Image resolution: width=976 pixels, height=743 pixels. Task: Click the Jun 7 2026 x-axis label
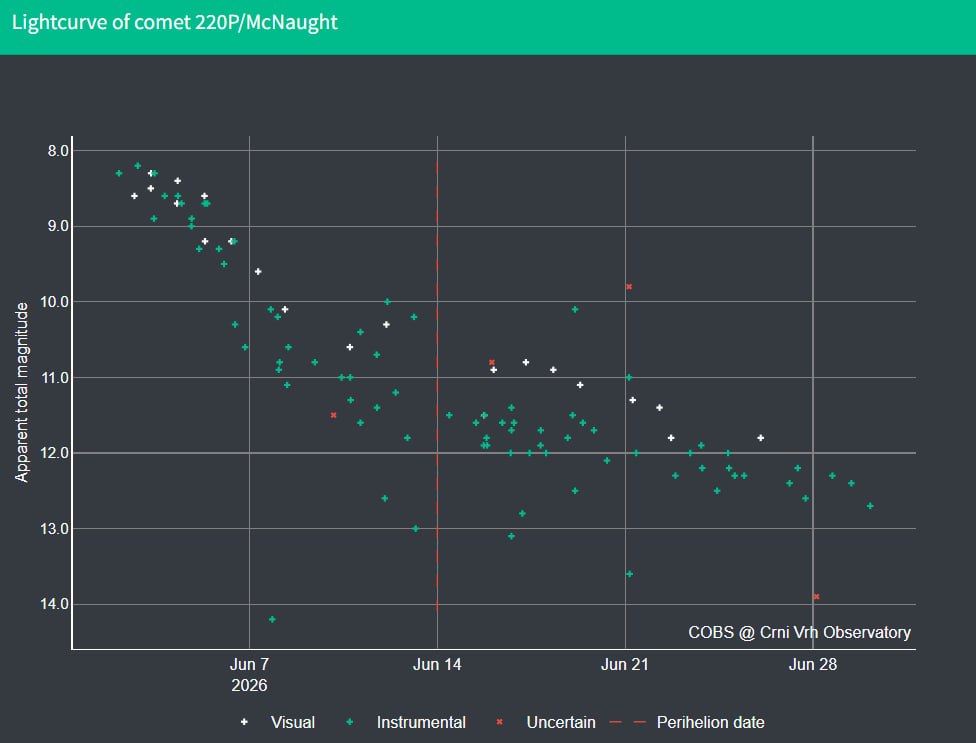[249, 675]
